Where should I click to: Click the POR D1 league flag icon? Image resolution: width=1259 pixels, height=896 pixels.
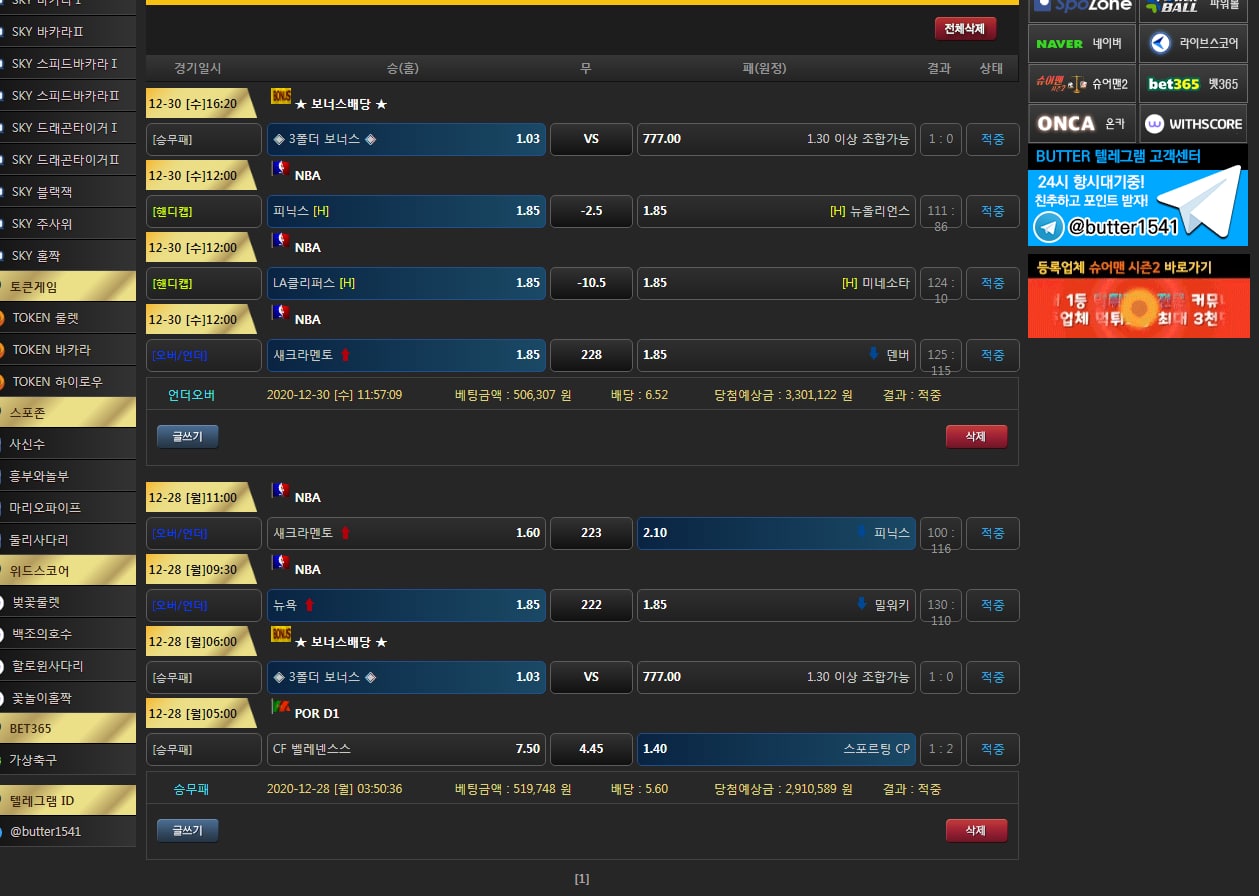point(281,707)
